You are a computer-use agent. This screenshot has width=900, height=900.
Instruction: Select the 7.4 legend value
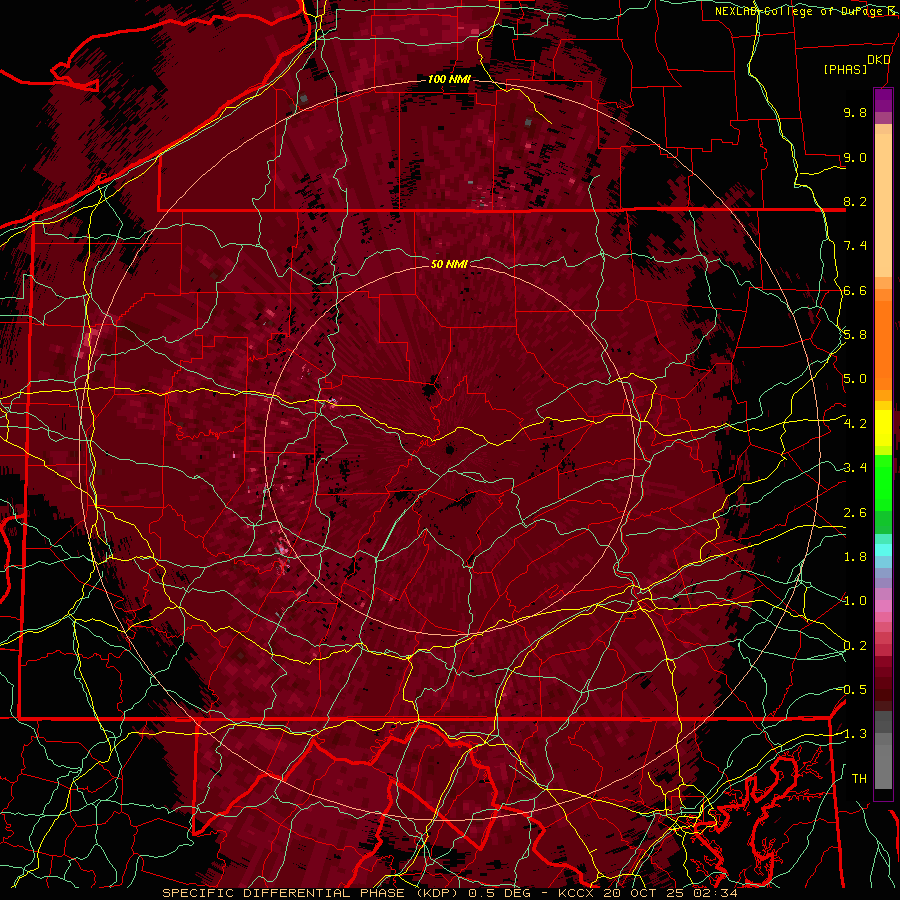[x=855, y=246]
